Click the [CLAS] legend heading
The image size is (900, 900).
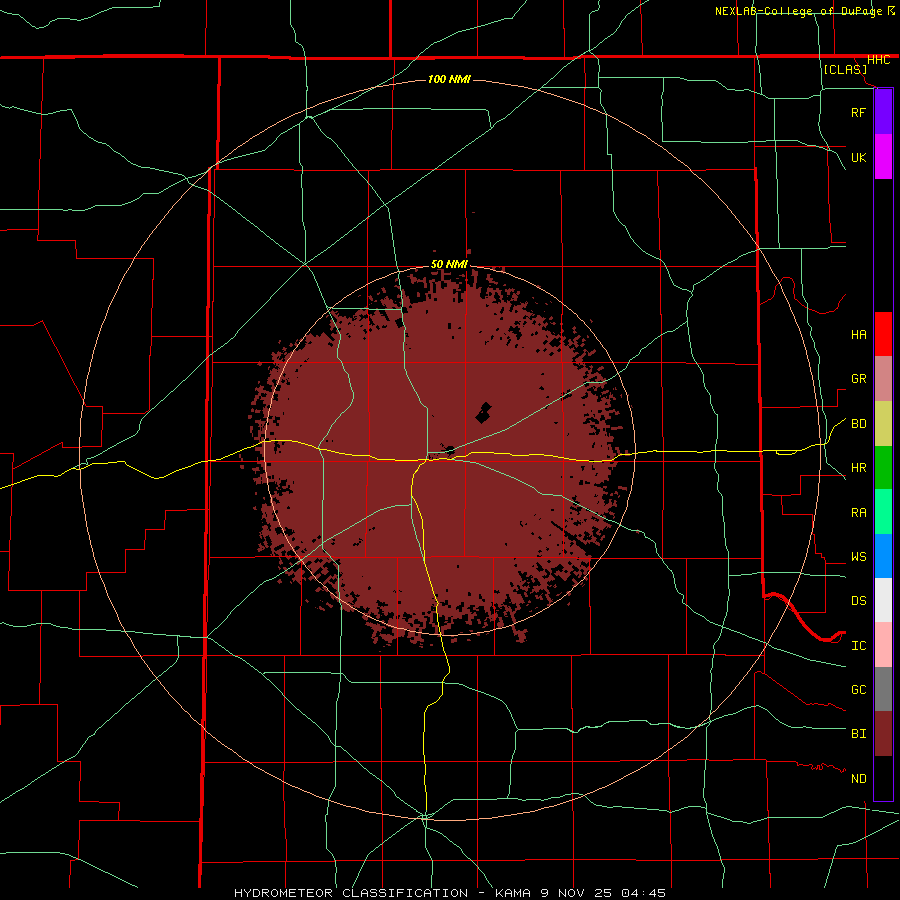pos(845,69)
